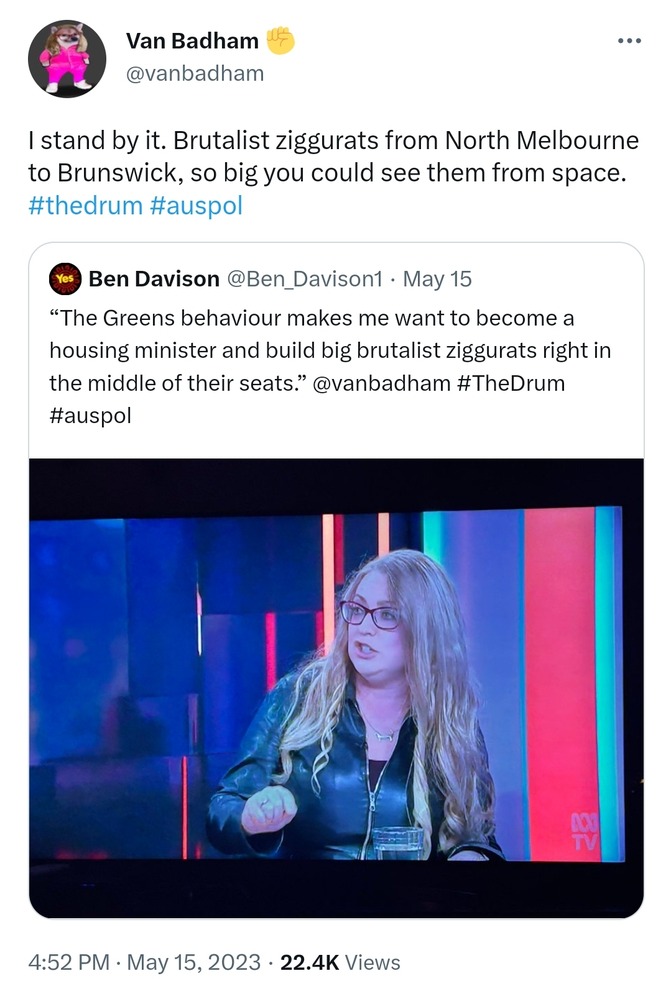Viewport: 671px width, 999px height.
Task: Open the @vanbadham handle under the name
Action: (194, 73)
